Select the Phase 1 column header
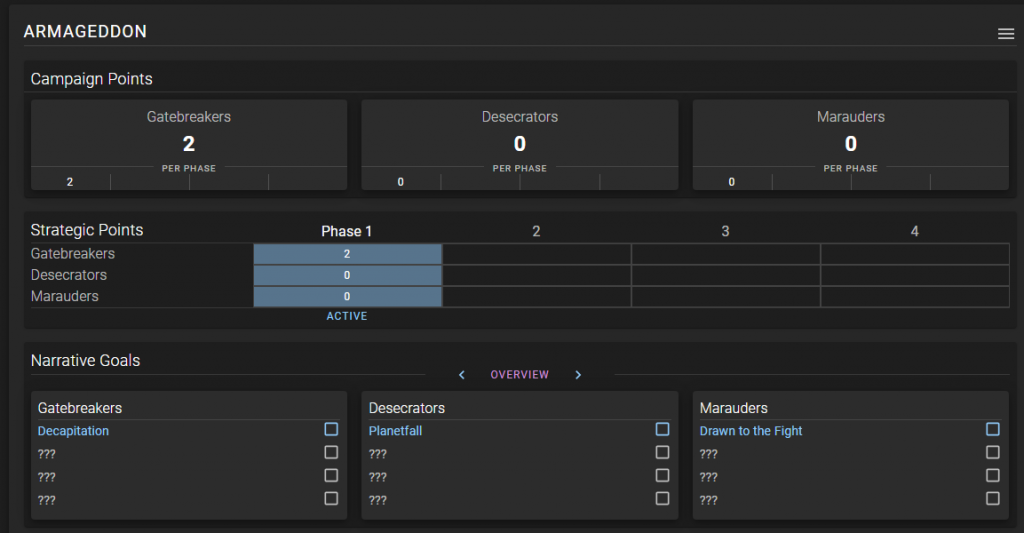 (346, 231)
